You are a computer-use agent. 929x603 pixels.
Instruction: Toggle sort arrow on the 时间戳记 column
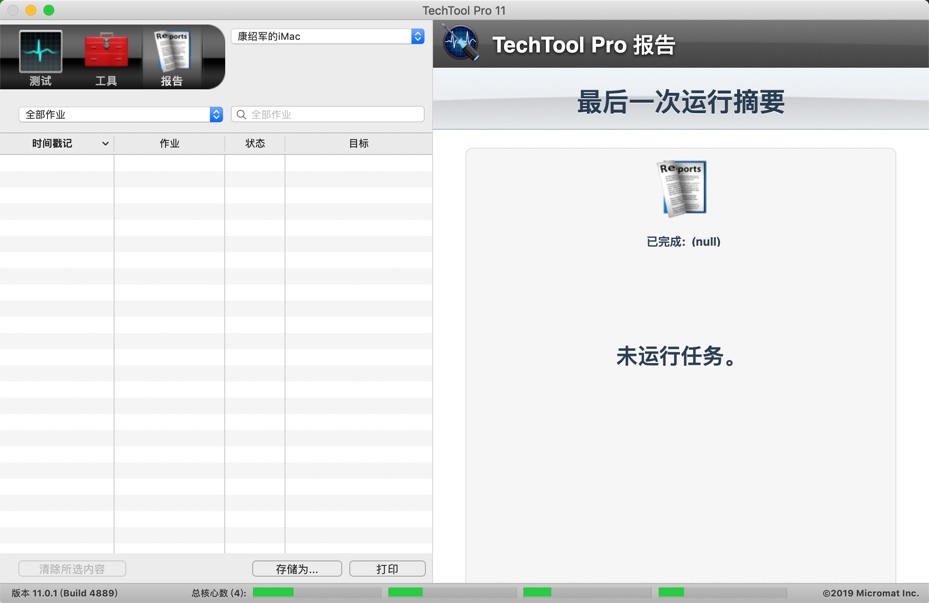(x=105, y=143)
